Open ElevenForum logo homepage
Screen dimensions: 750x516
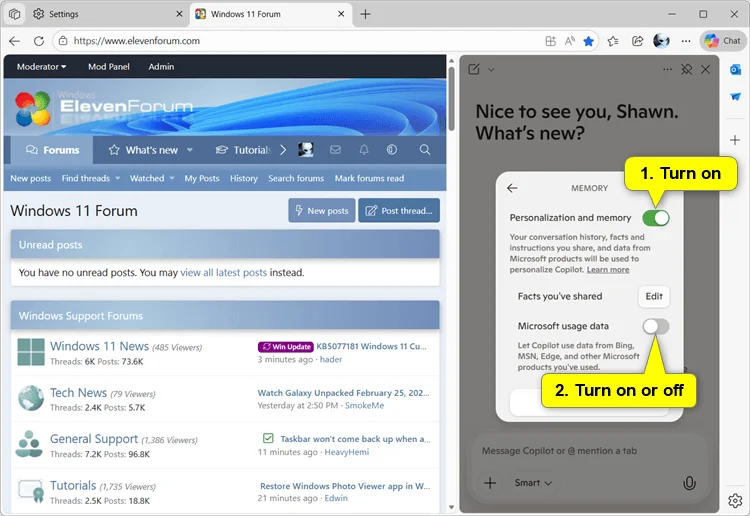pyautogui.click(x=104, y=108)
